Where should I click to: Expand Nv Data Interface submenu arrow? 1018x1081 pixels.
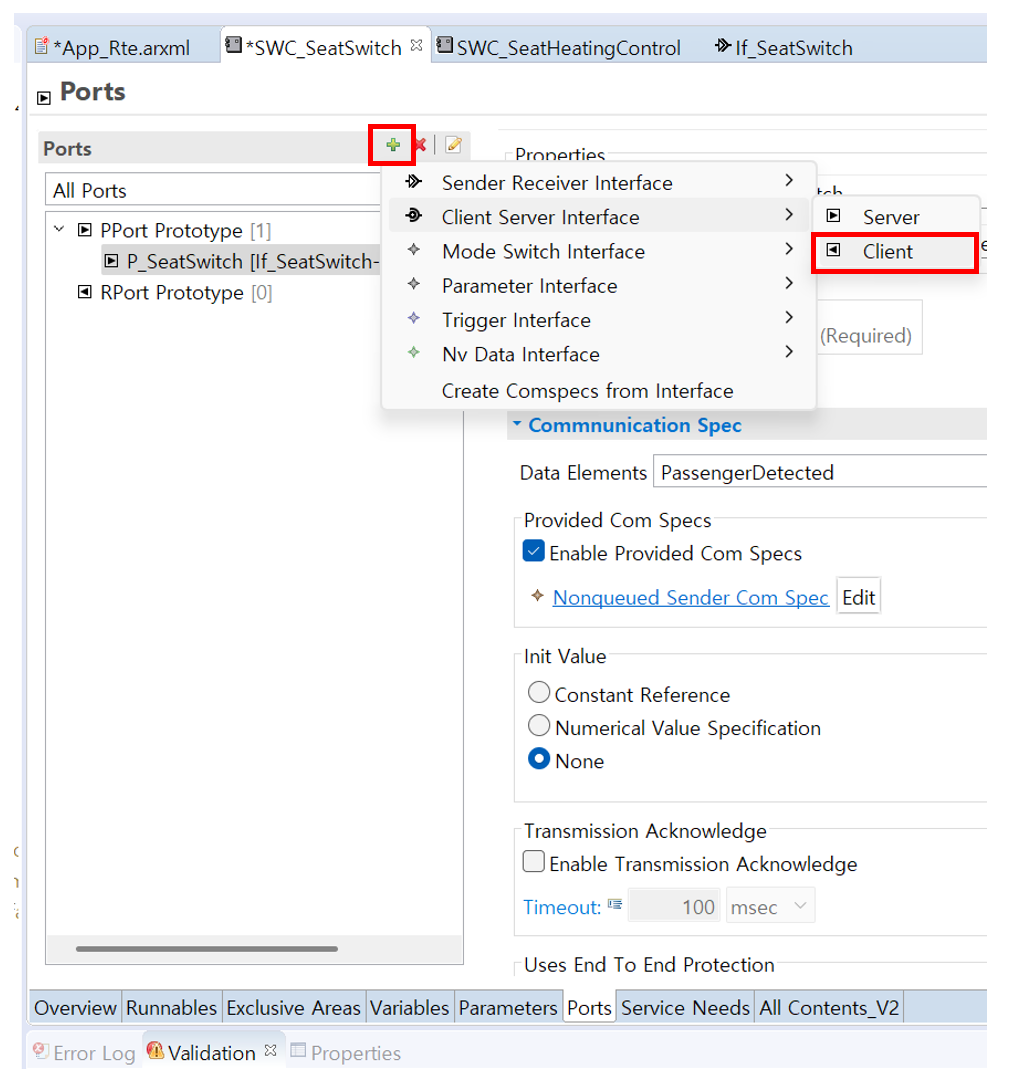(789, 352)
